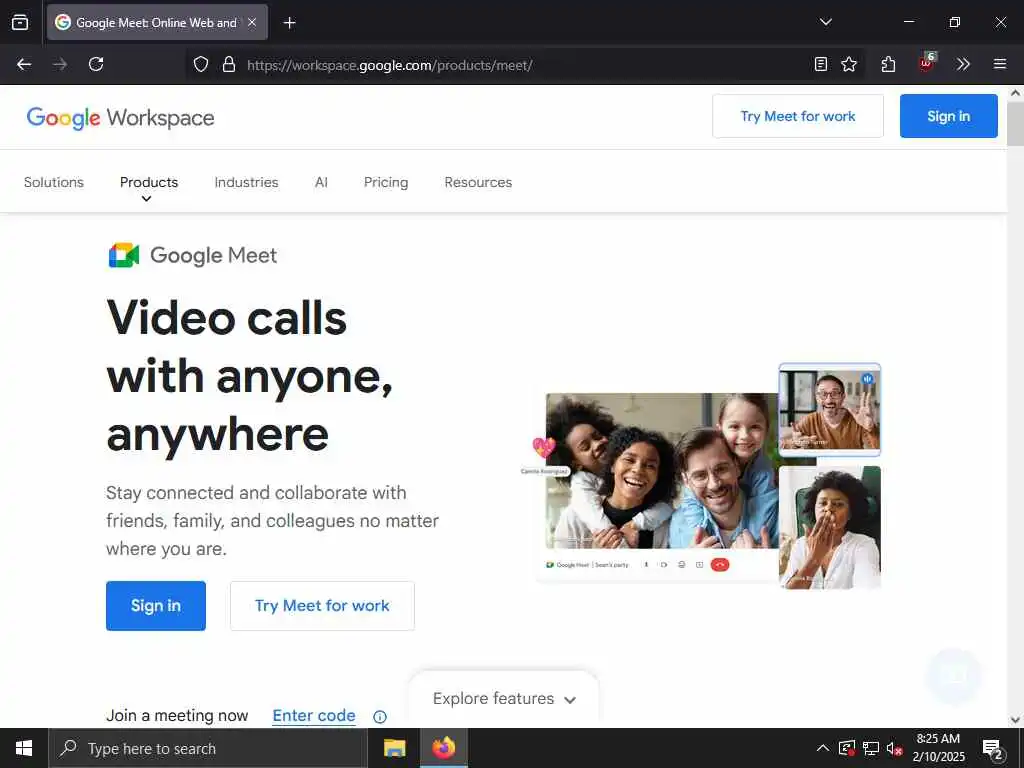The height and width of the screenshot is (768, 1024).
Task: Click Try Meet for work header button
Action: [797, 116]
